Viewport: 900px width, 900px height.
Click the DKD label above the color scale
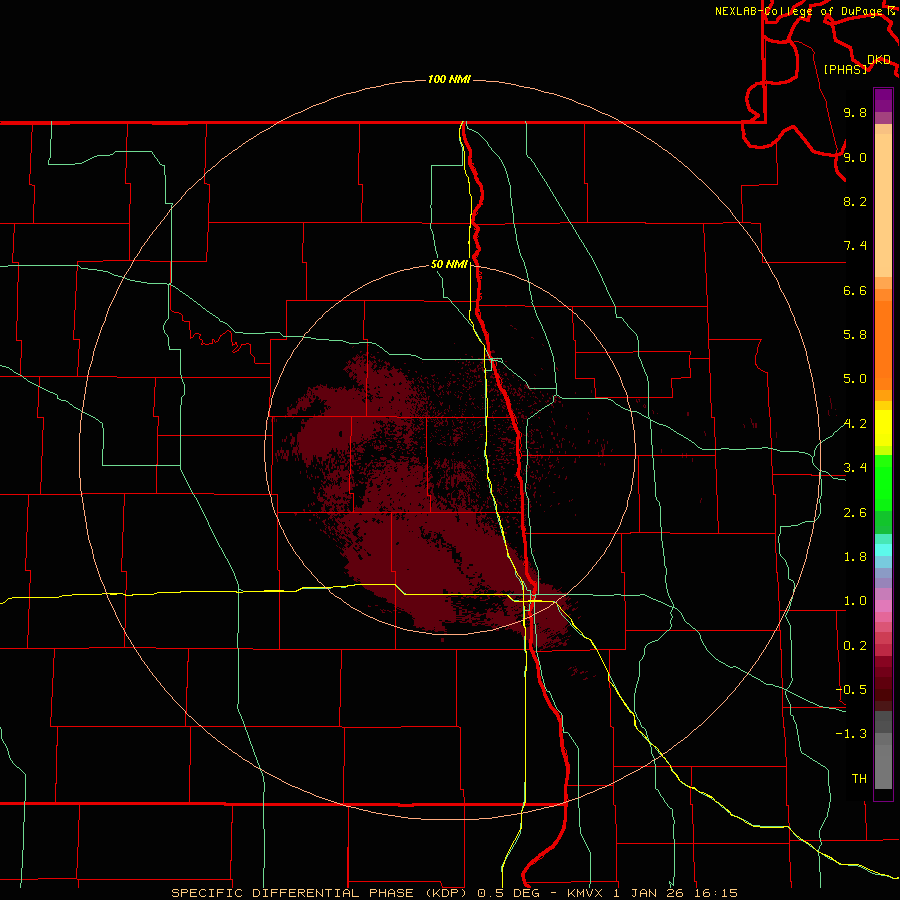click(x=879, y=60)
